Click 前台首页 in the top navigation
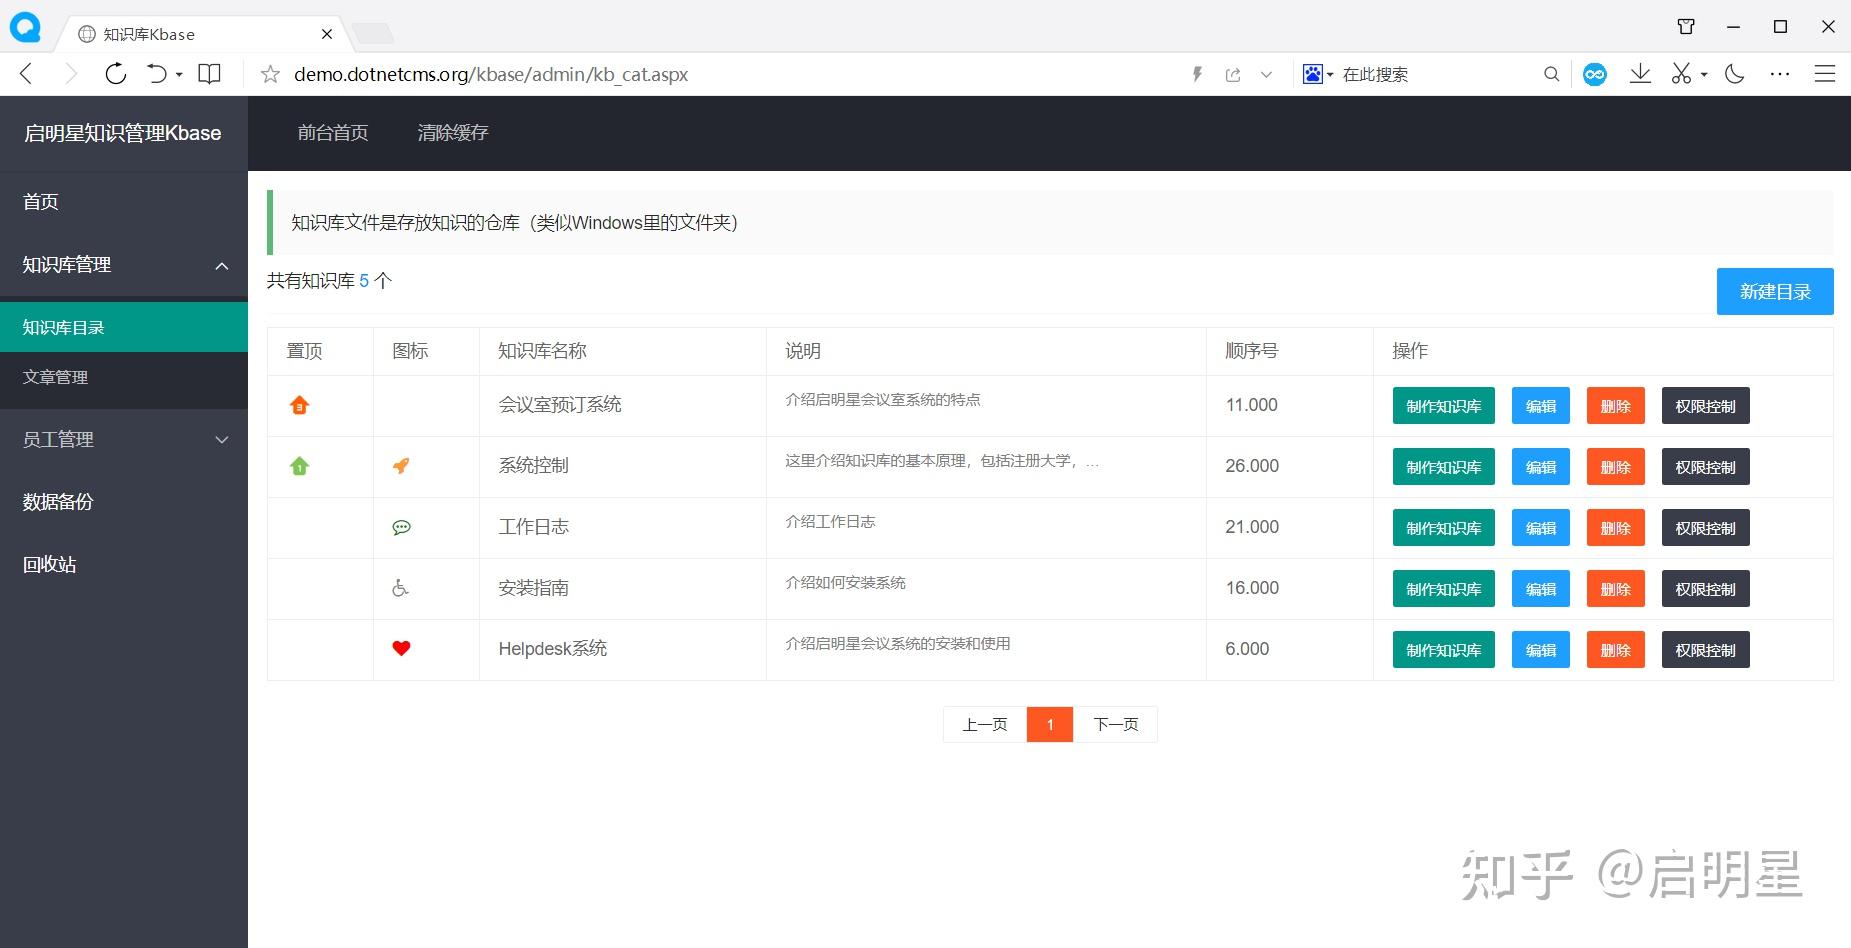Viewport: 1851px width, 948px height. coord(333,133)
